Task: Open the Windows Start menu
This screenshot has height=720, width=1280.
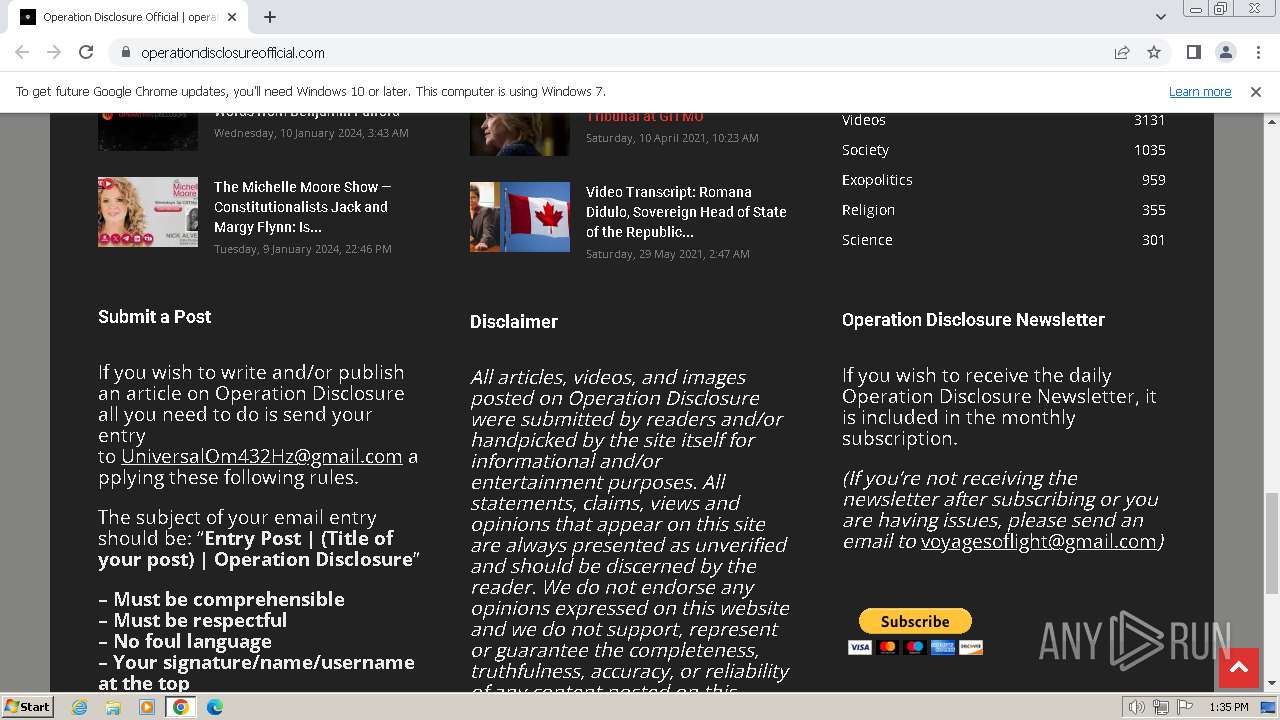Action: point(28,706)
